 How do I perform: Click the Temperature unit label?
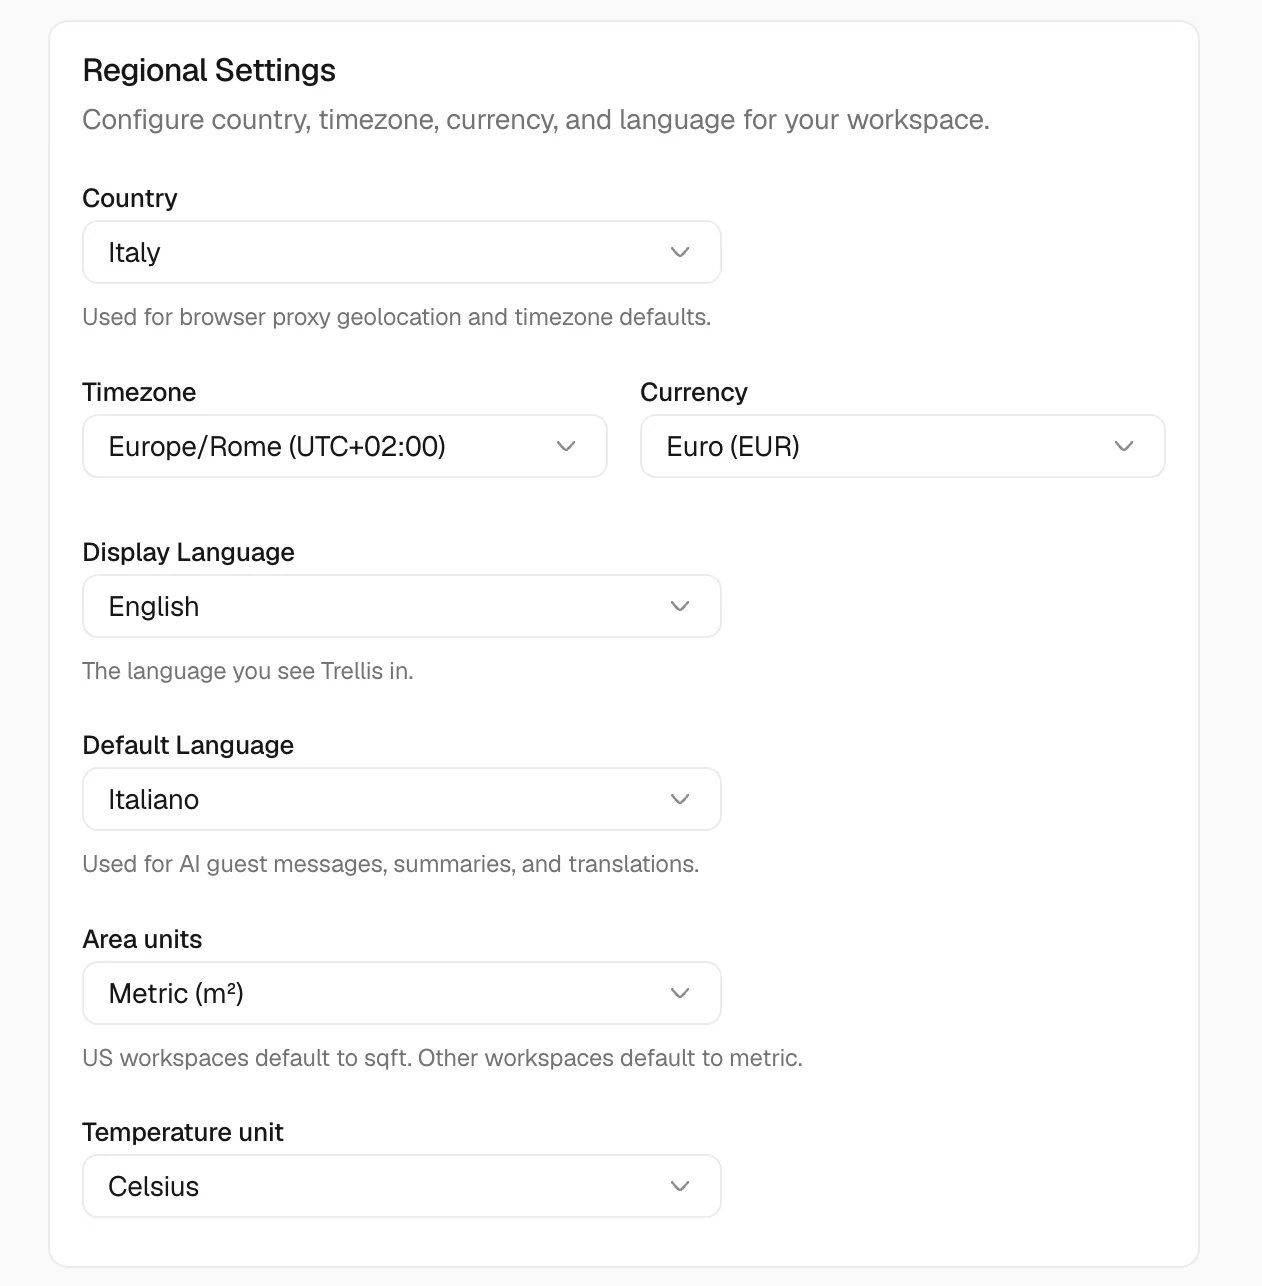[183, 1132]
